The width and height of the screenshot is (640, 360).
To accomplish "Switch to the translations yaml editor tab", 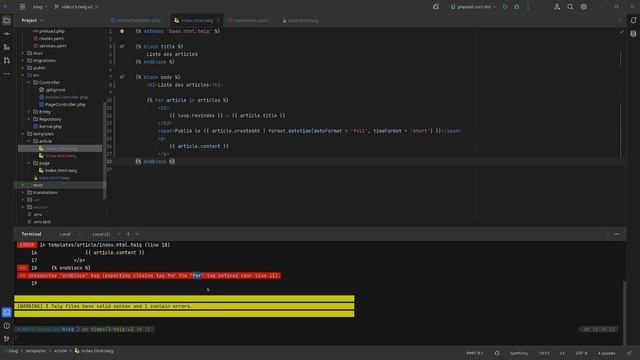I will click(249, 20).
